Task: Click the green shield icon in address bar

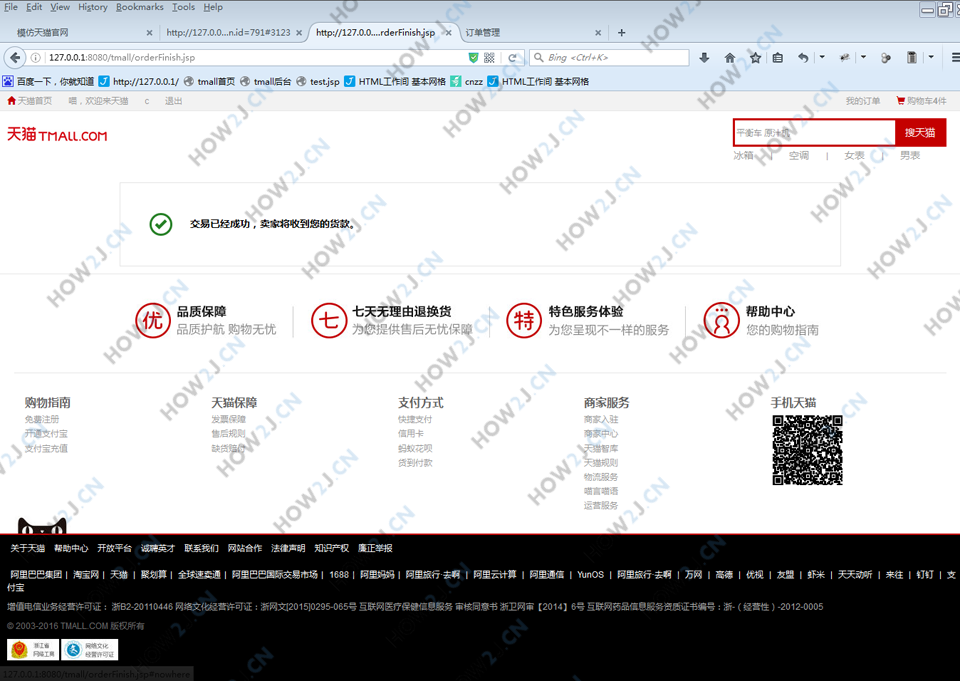Action: [x=473, y=58]
